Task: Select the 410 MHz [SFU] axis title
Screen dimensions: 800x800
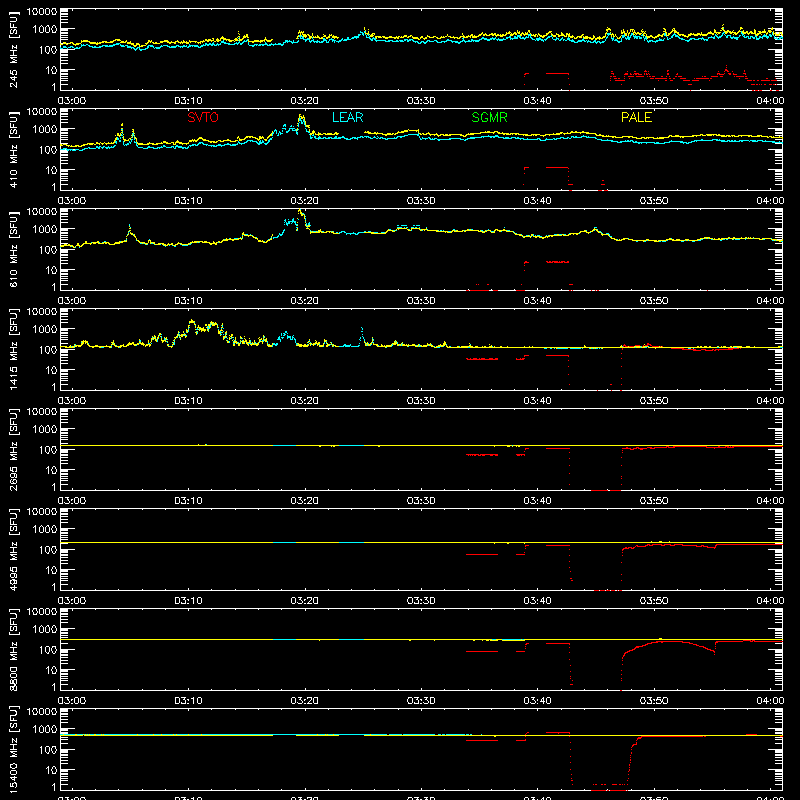Action: click(14, 149)
